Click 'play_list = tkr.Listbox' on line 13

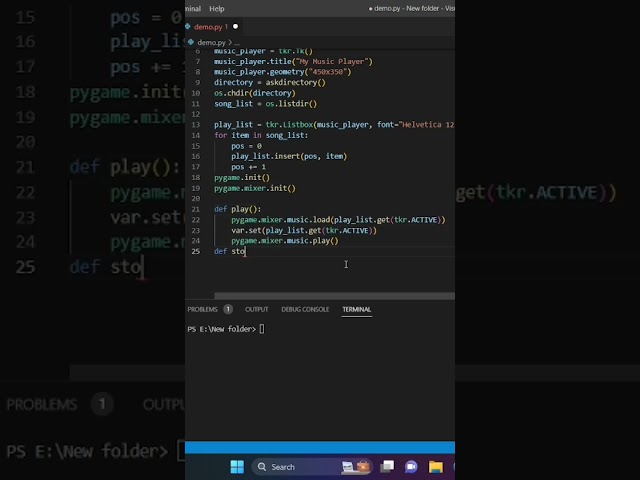tap(264, 124)
